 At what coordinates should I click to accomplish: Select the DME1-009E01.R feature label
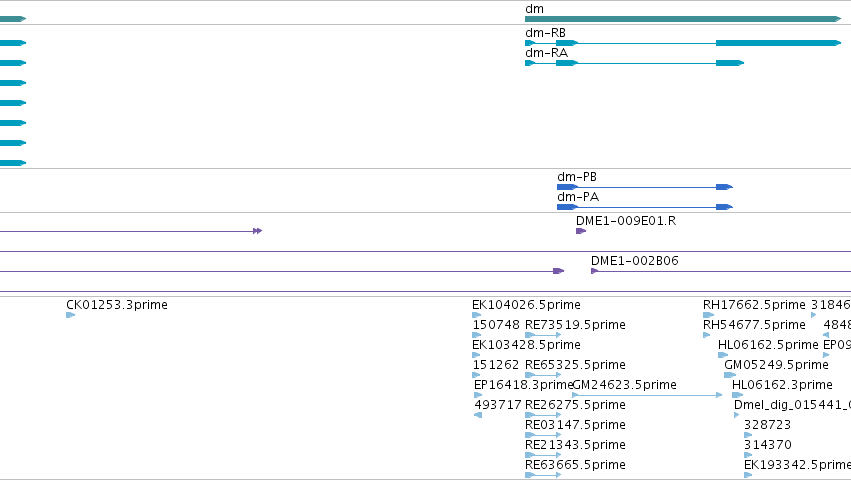coord(626,221)
